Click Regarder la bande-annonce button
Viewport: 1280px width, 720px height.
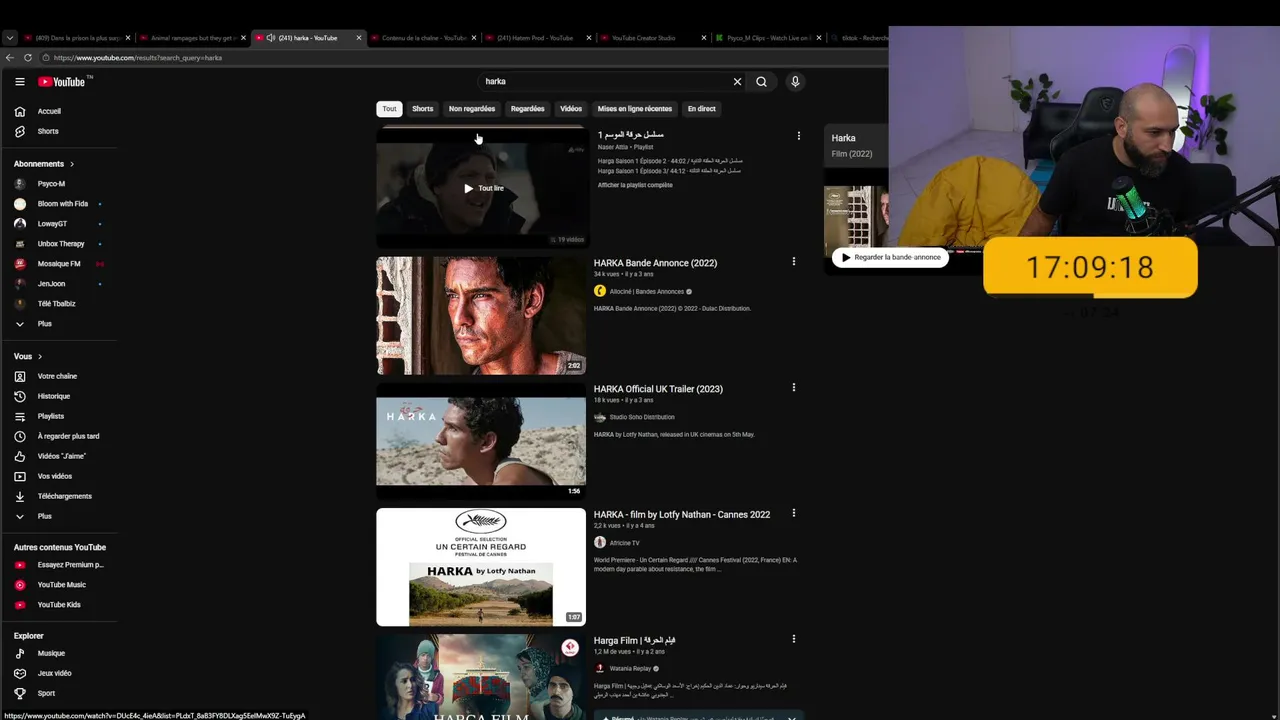(890, 257)
